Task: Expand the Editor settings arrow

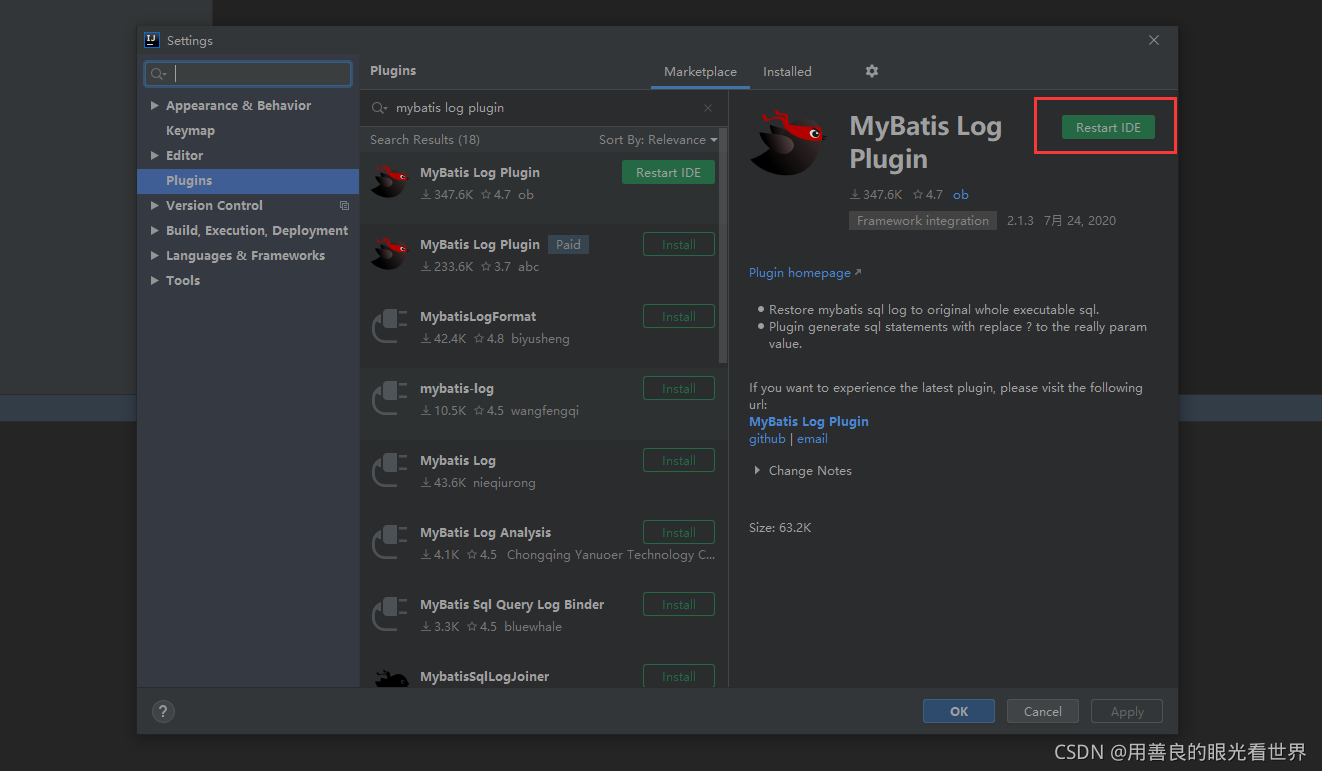Action: 154,155
